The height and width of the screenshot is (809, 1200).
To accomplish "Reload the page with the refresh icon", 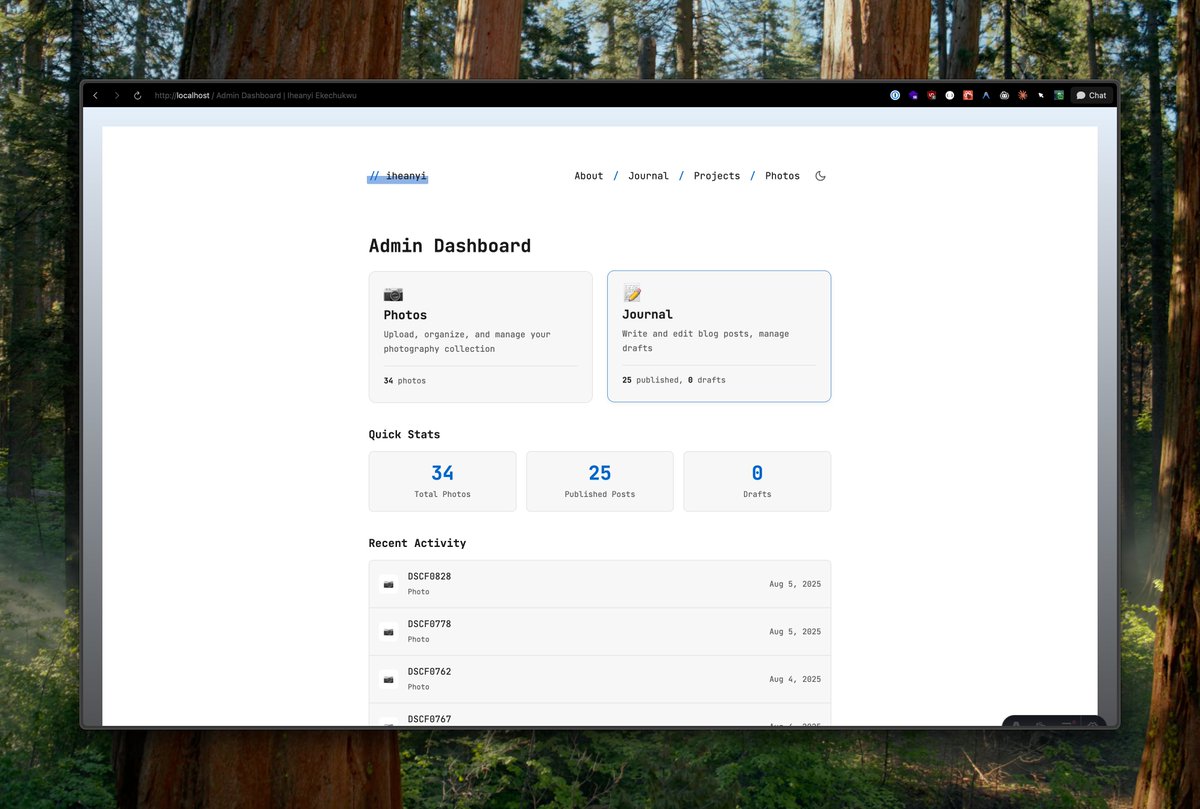I will [x=137, y=96].
